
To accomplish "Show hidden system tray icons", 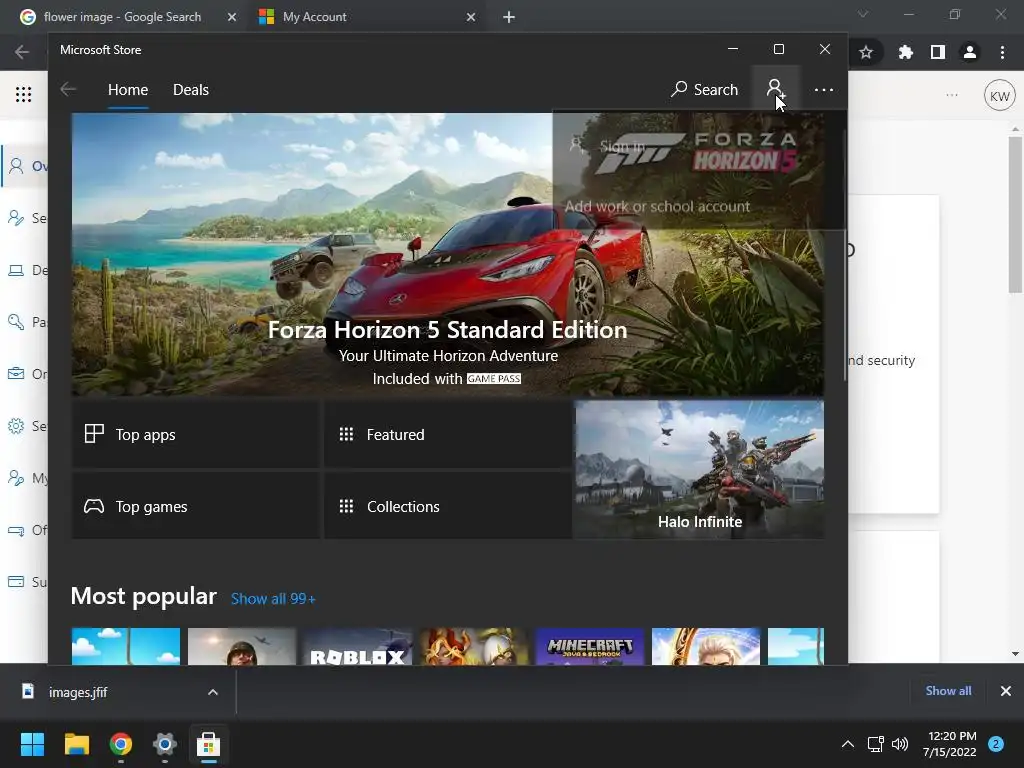I will 848,744.
